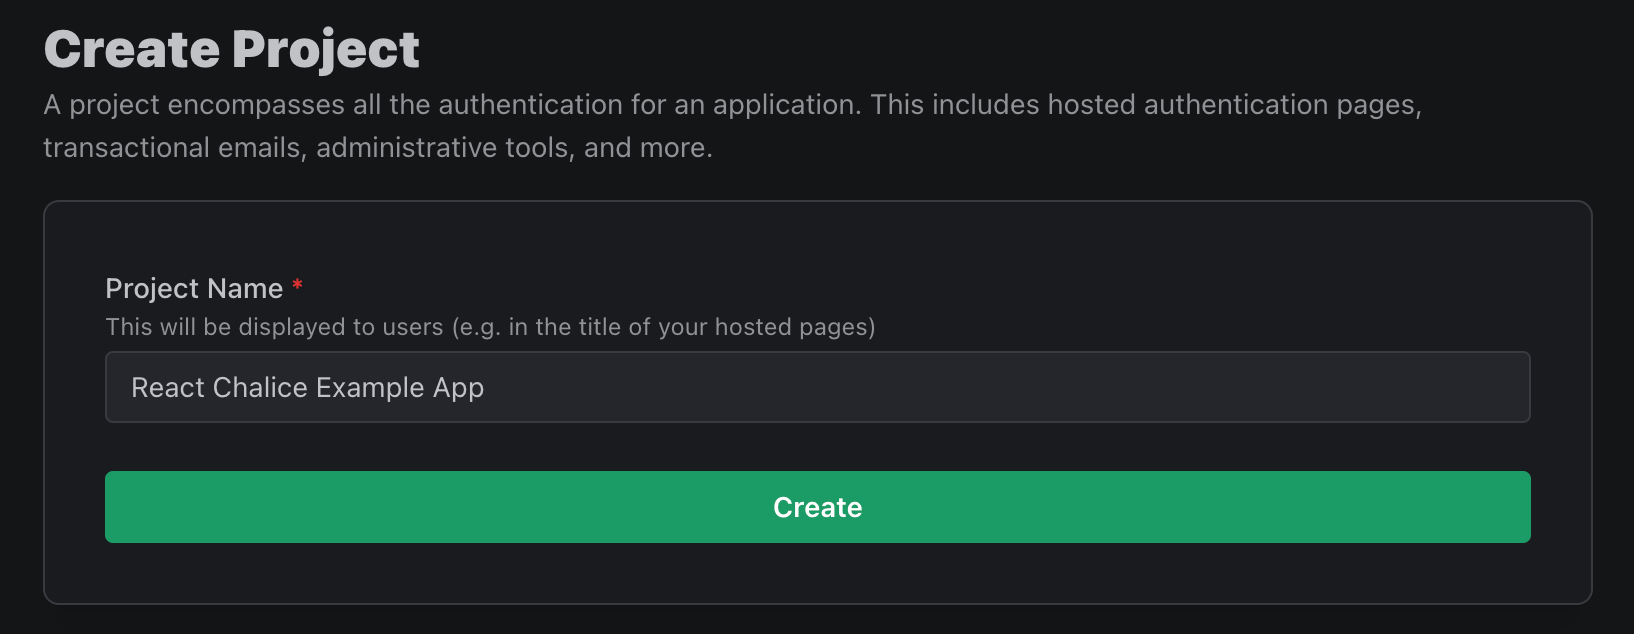The height and width of the screenshot is (634, 1634).
Task: Click the Project Name label
Action: pyautogui.click(x=194, y=289)
